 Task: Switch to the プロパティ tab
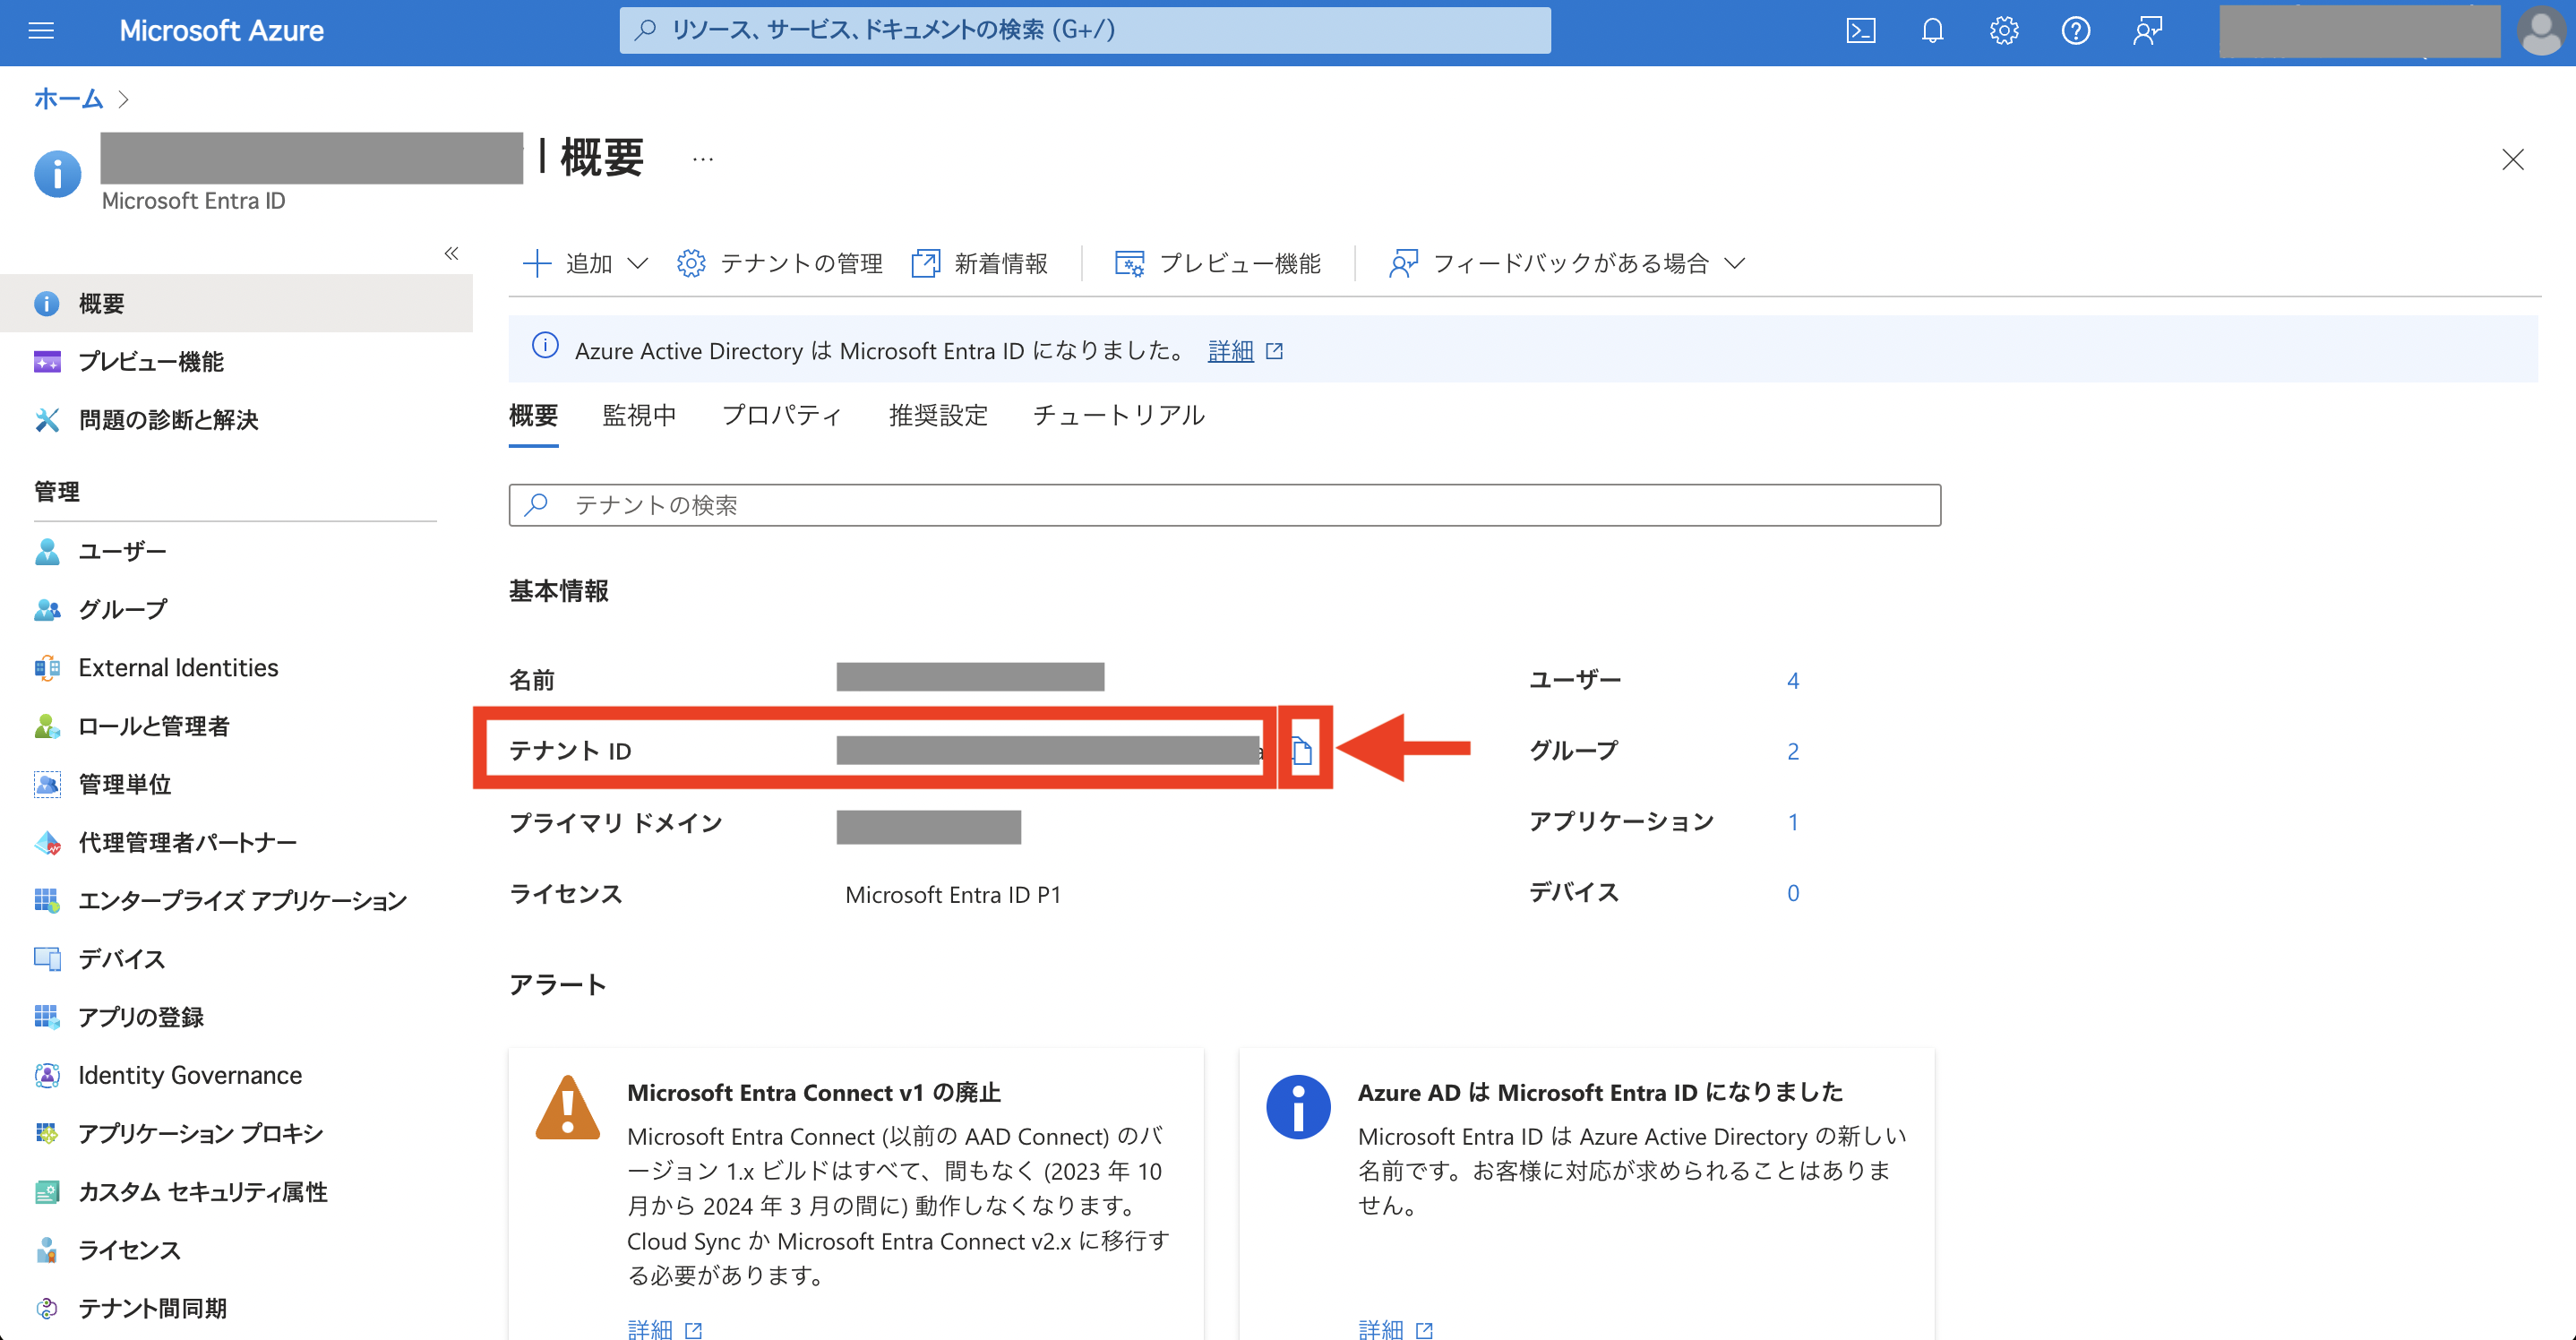[782, 415]
